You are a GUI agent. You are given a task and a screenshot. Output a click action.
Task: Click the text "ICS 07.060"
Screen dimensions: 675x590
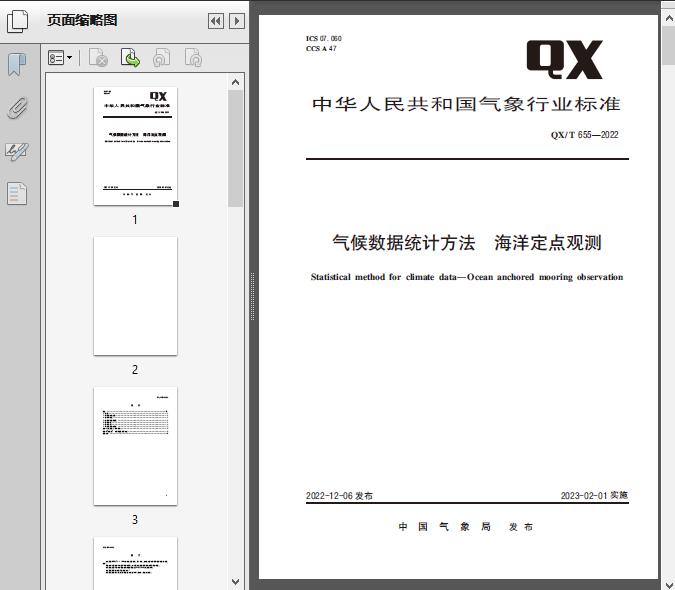click(x=324, y=38)
